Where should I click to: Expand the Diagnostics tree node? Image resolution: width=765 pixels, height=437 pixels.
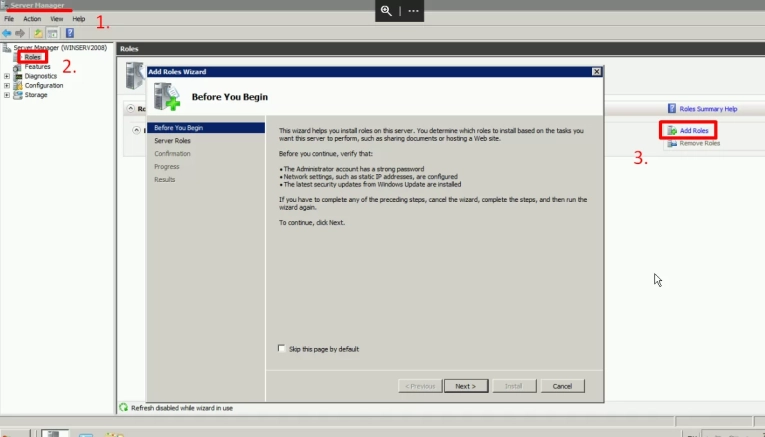7,76
